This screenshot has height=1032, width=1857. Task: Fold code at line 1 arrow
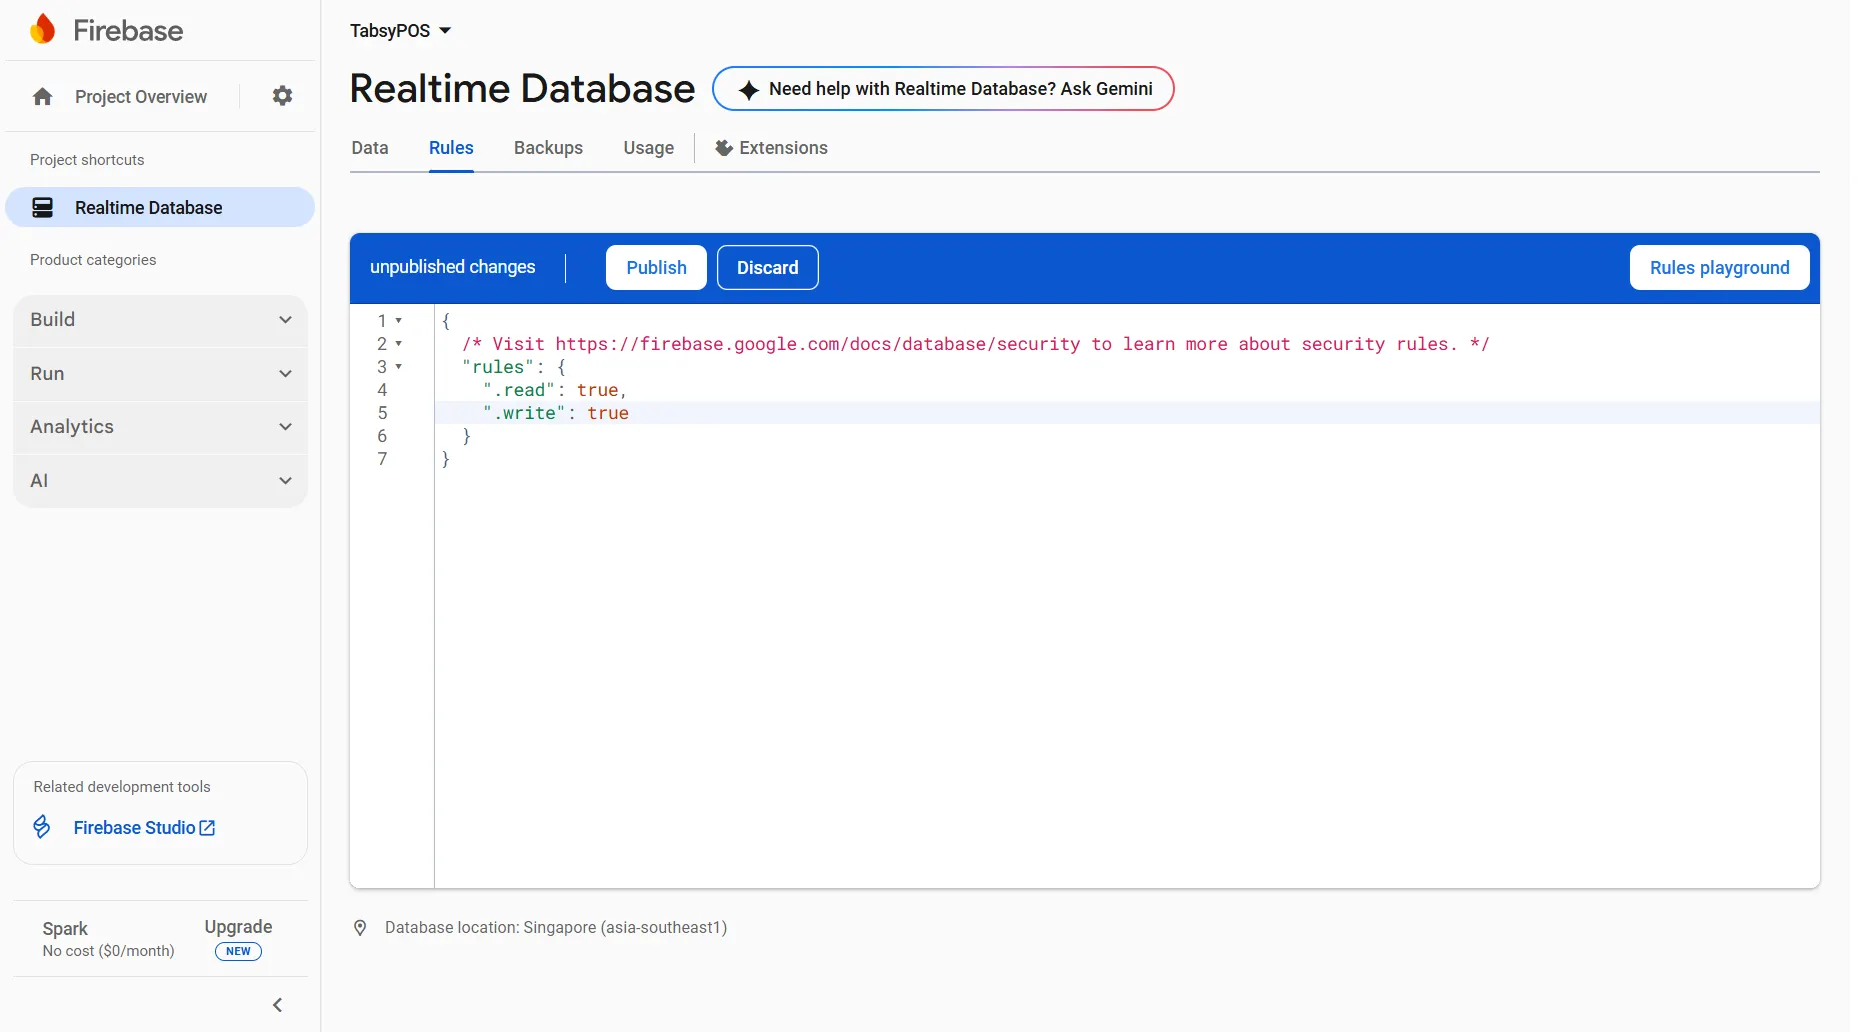point(398,321)
